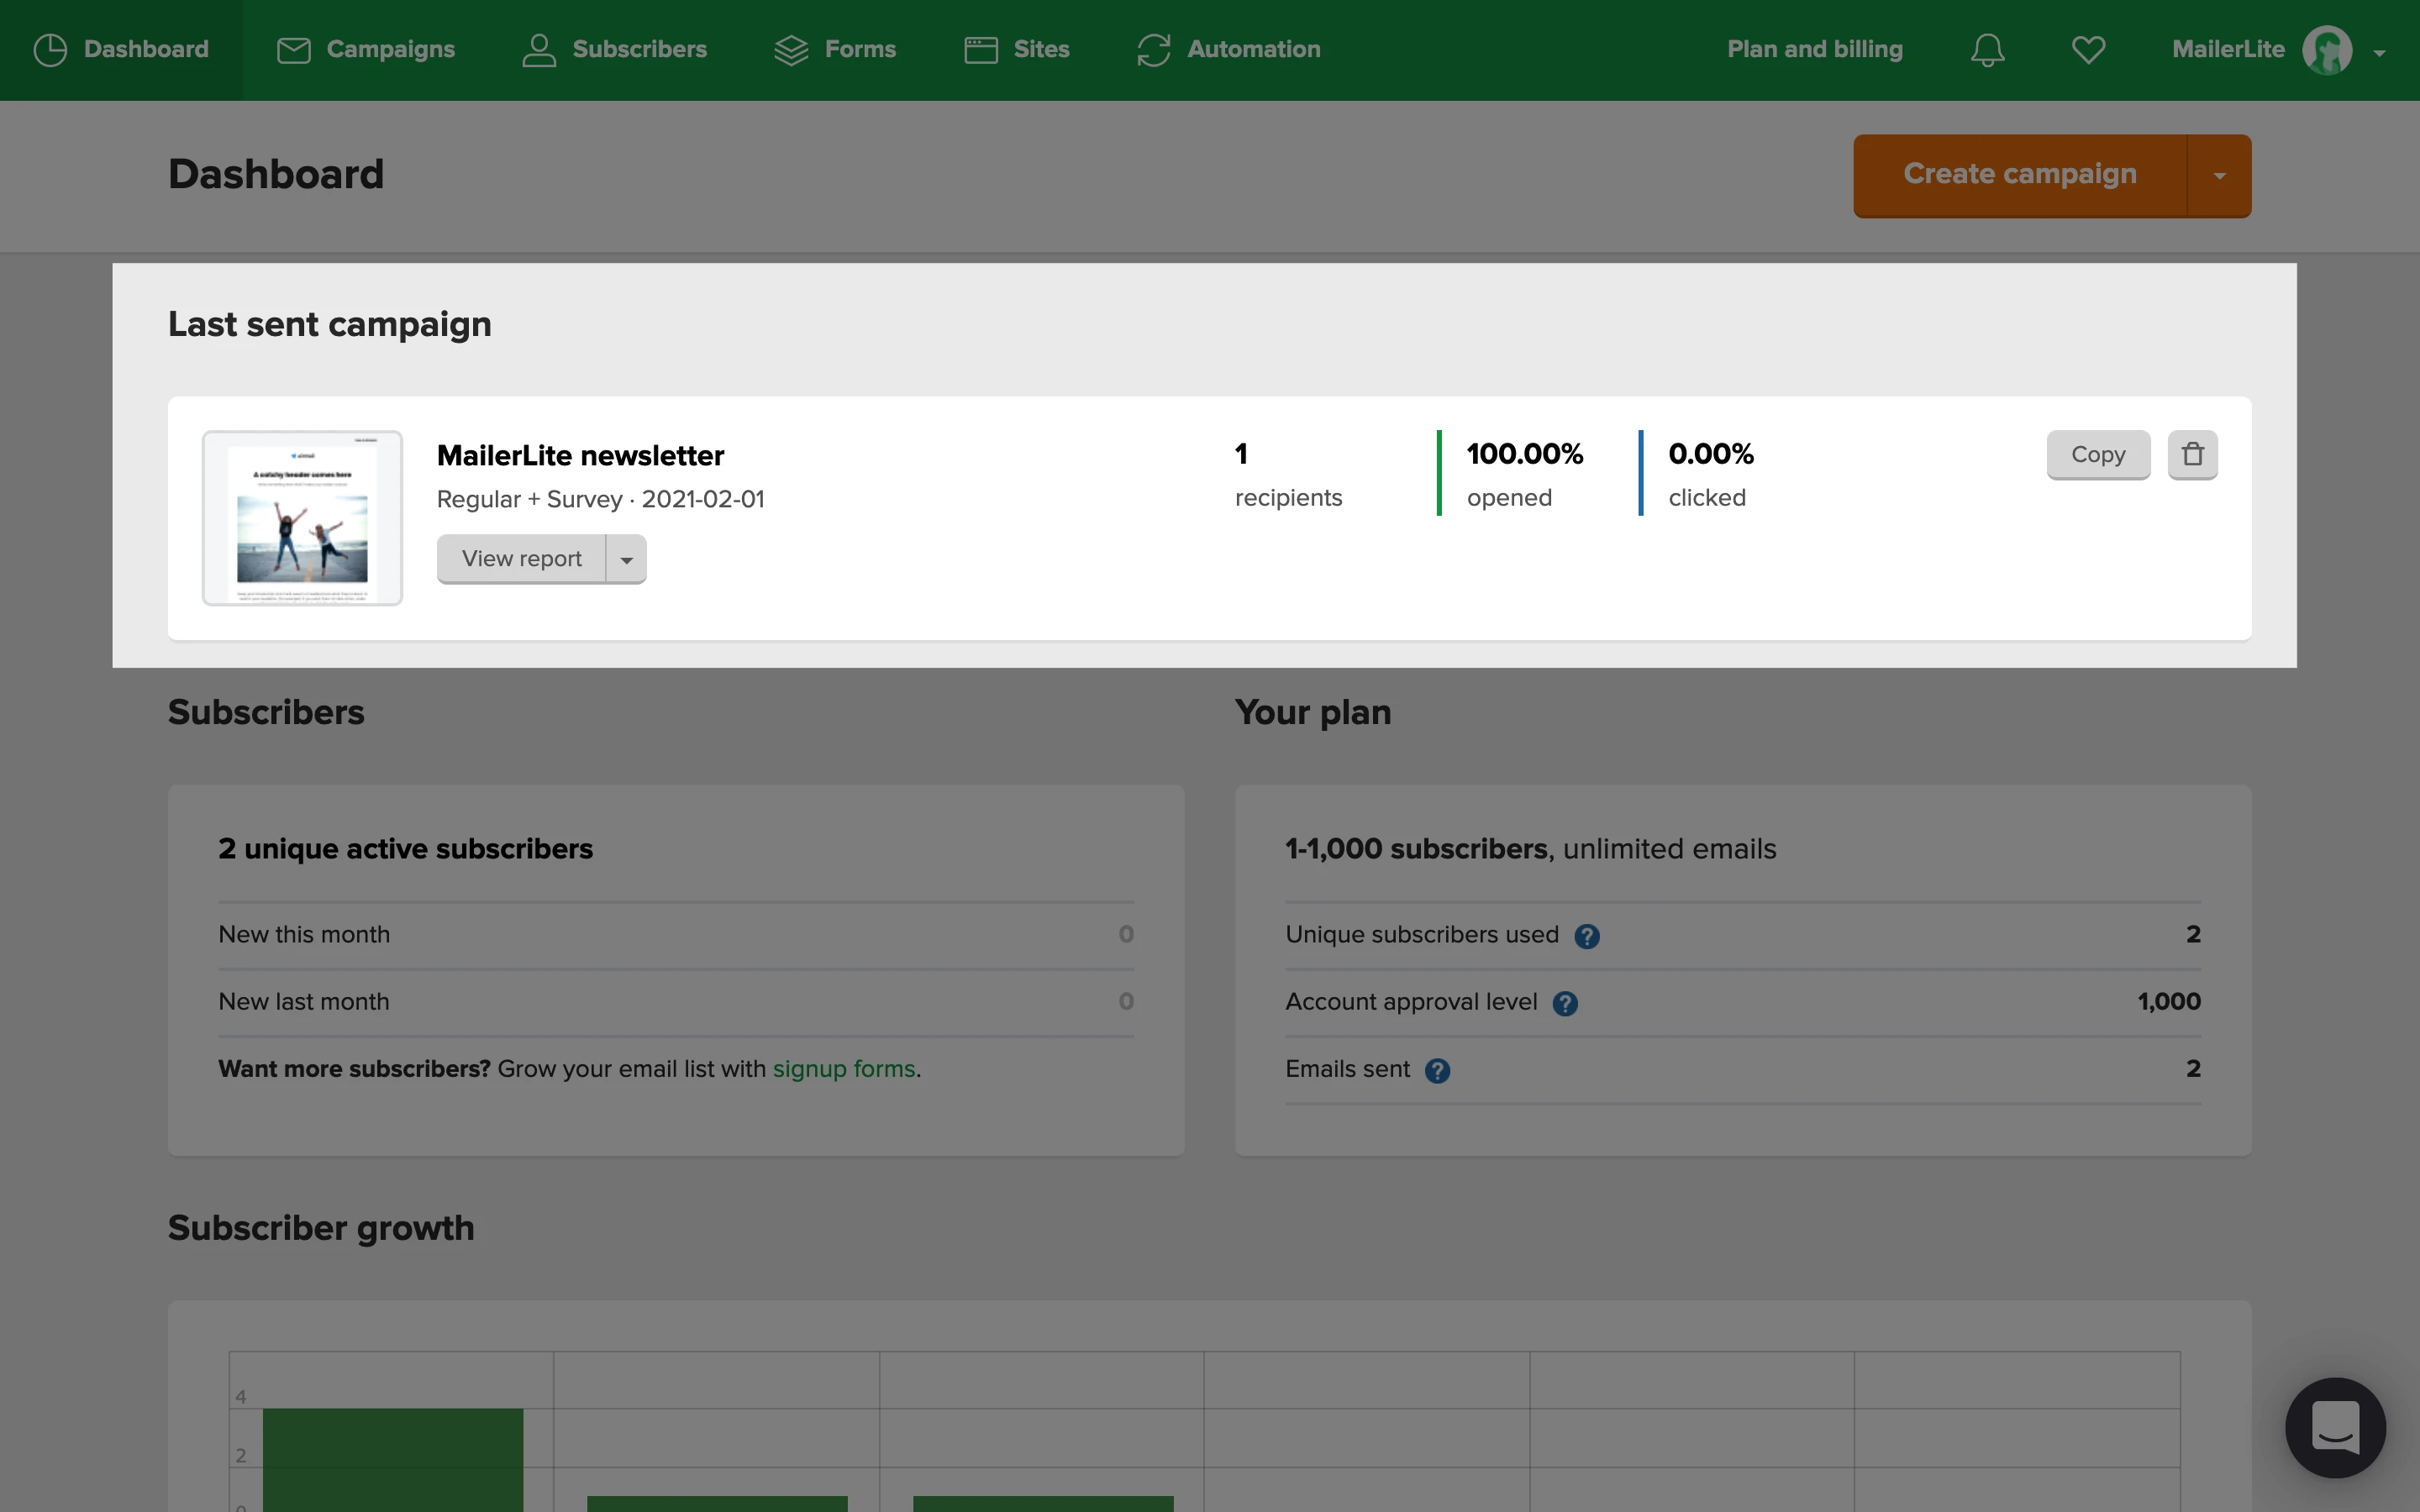Image resolution: width=2420 pixels, height=1512 pixels.
Task: Click the MailerLite account avatar
Action: pos(2326,50)
